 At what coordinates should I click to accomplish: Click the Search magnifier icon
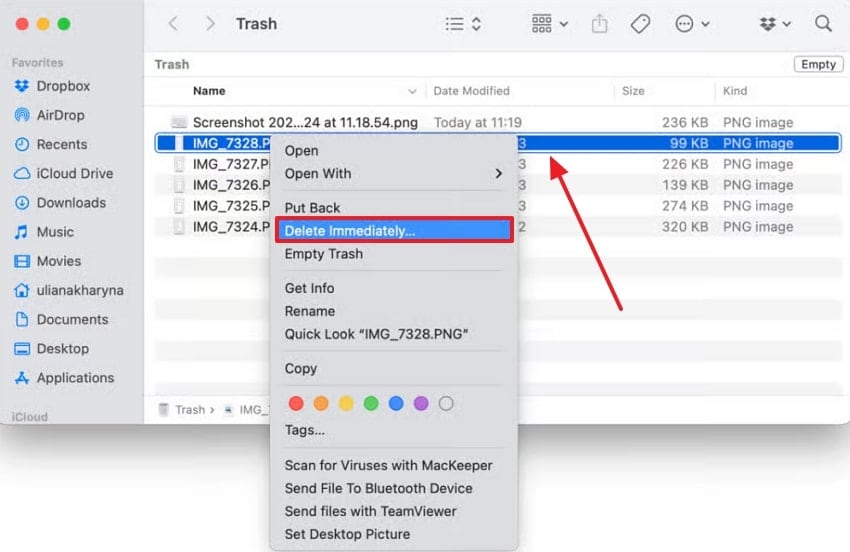pyautogui.click(x=823, y=24)
